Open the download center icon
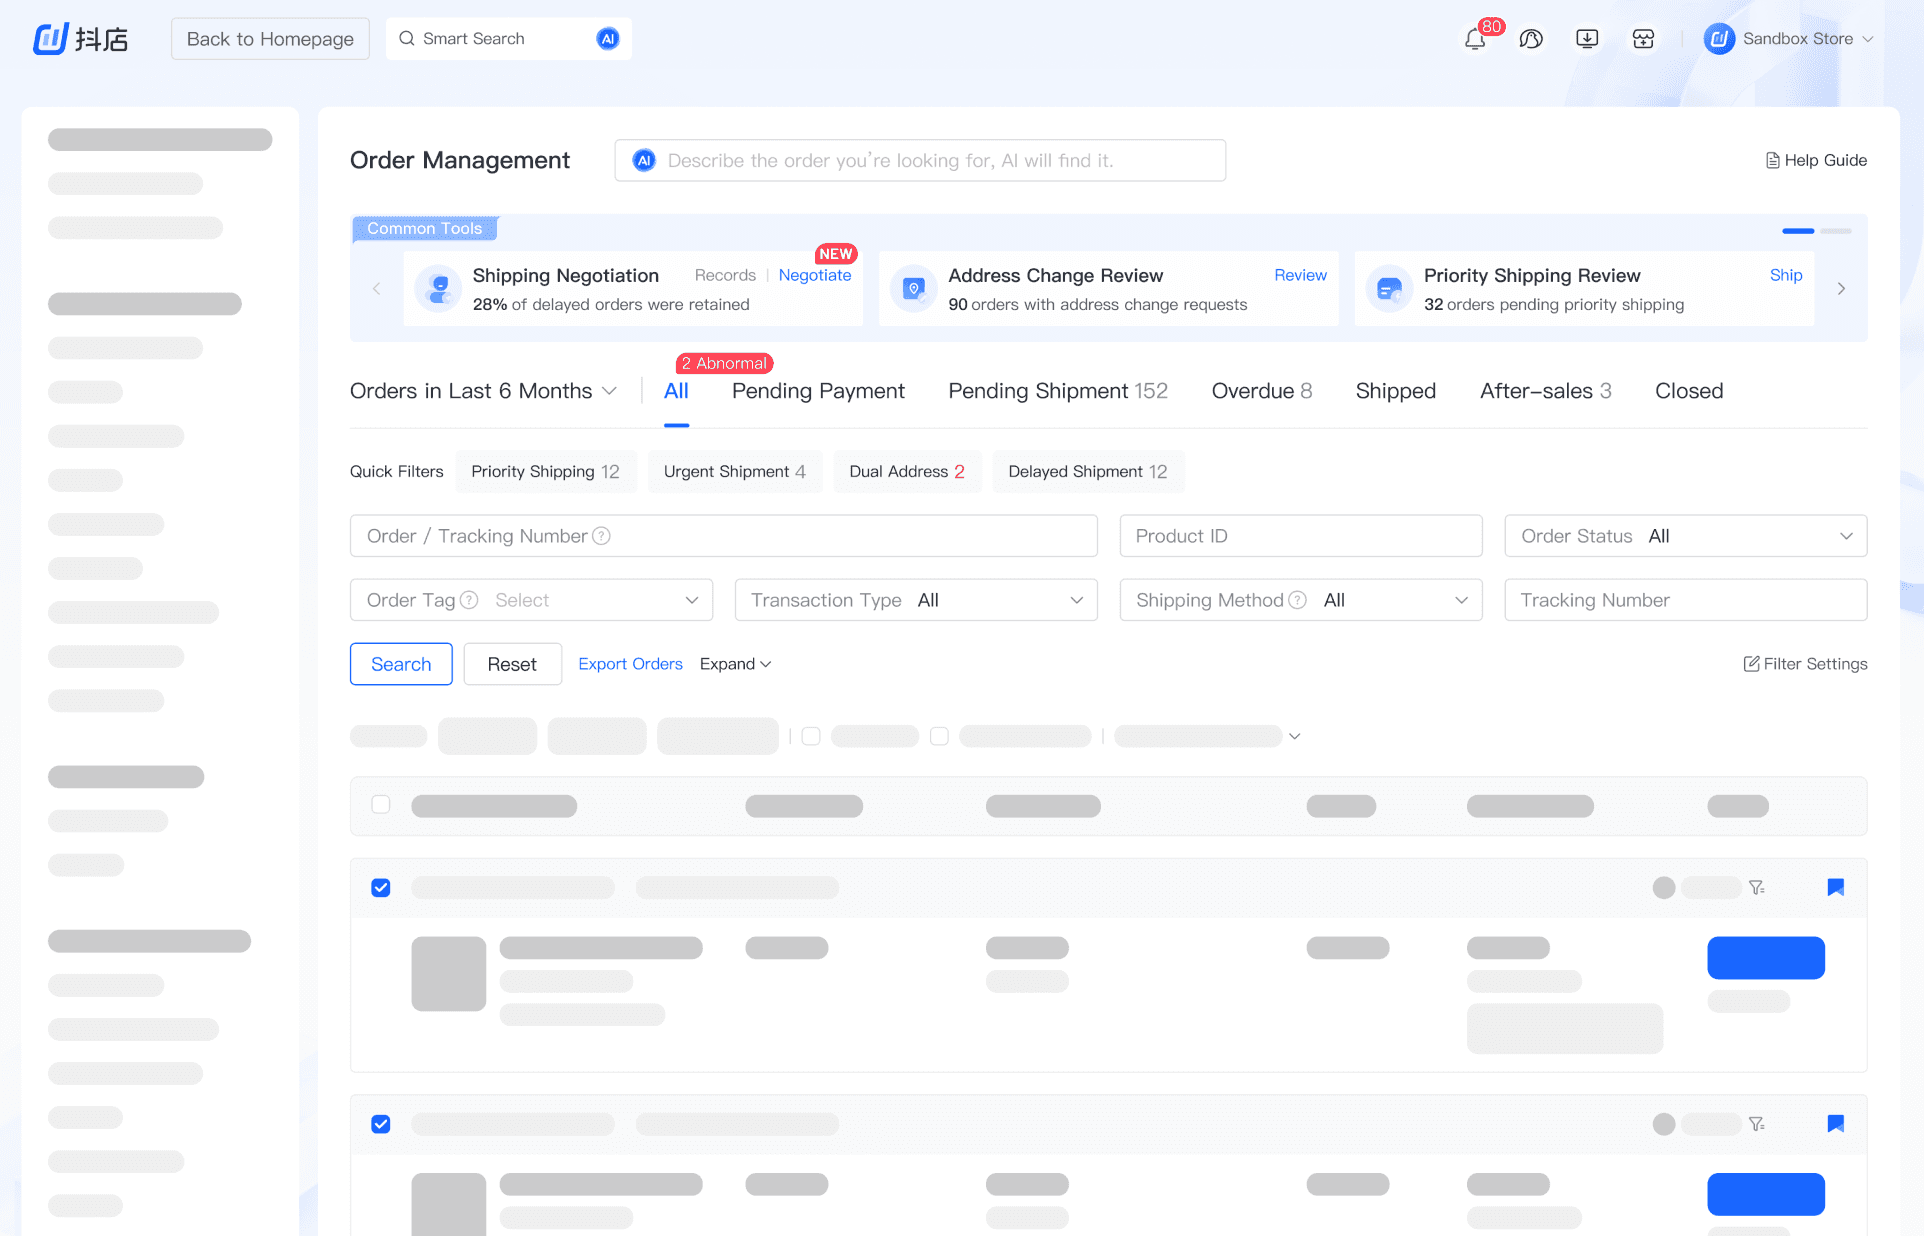 tap(1587, 39)
